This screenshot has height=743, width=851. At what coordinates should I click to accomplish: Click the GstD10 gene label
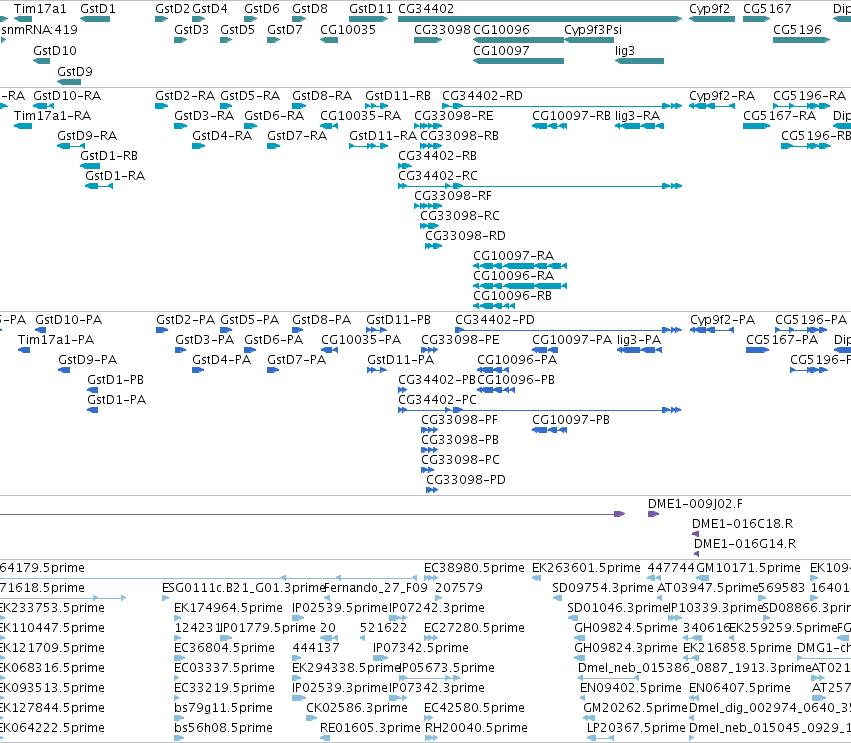(55, 50)
